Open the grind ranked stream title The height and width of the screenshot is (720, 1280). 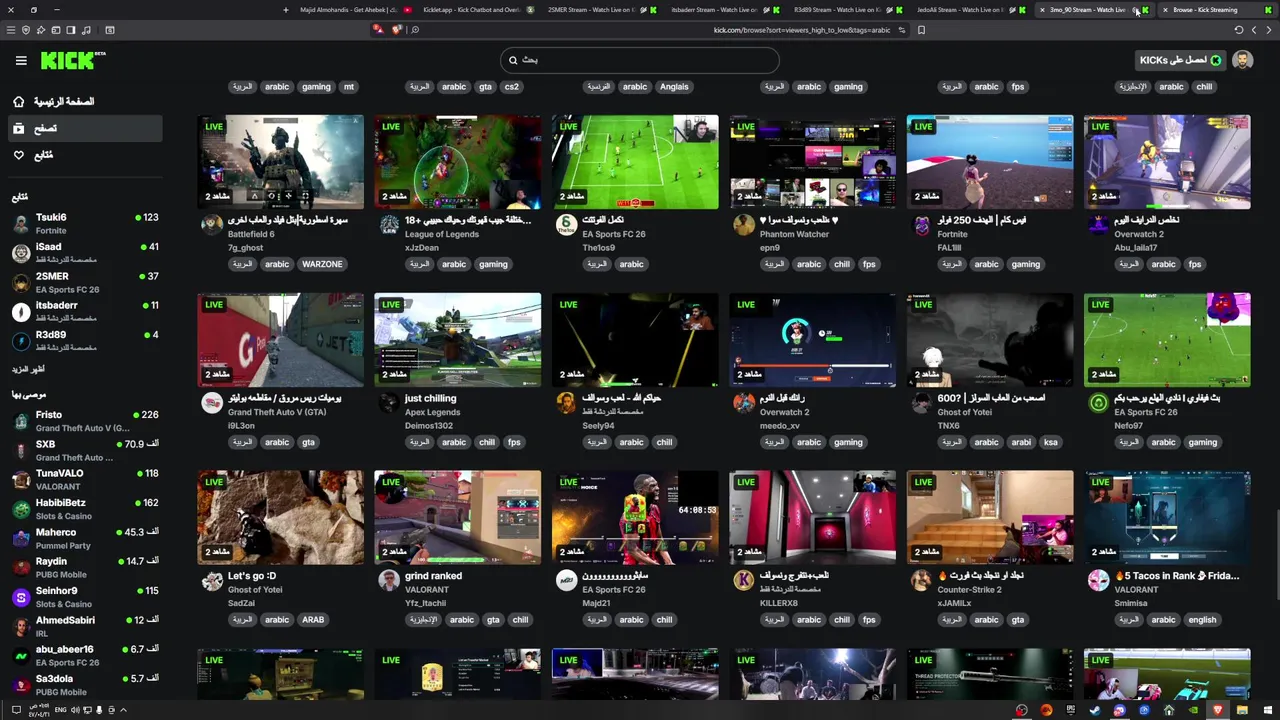tap(433, 576)
